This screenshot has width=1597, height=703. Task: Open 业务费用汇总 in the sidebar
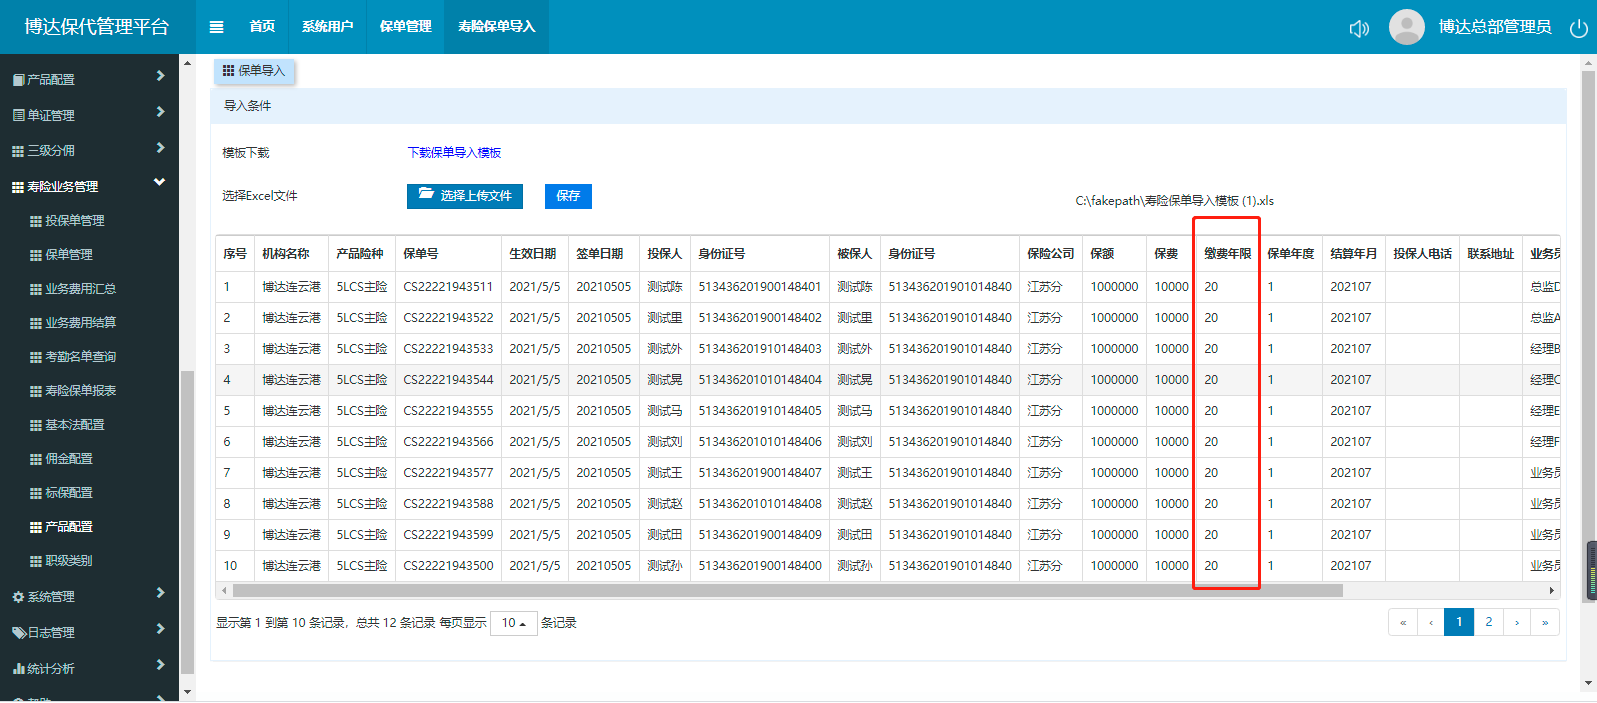point(80,289)
